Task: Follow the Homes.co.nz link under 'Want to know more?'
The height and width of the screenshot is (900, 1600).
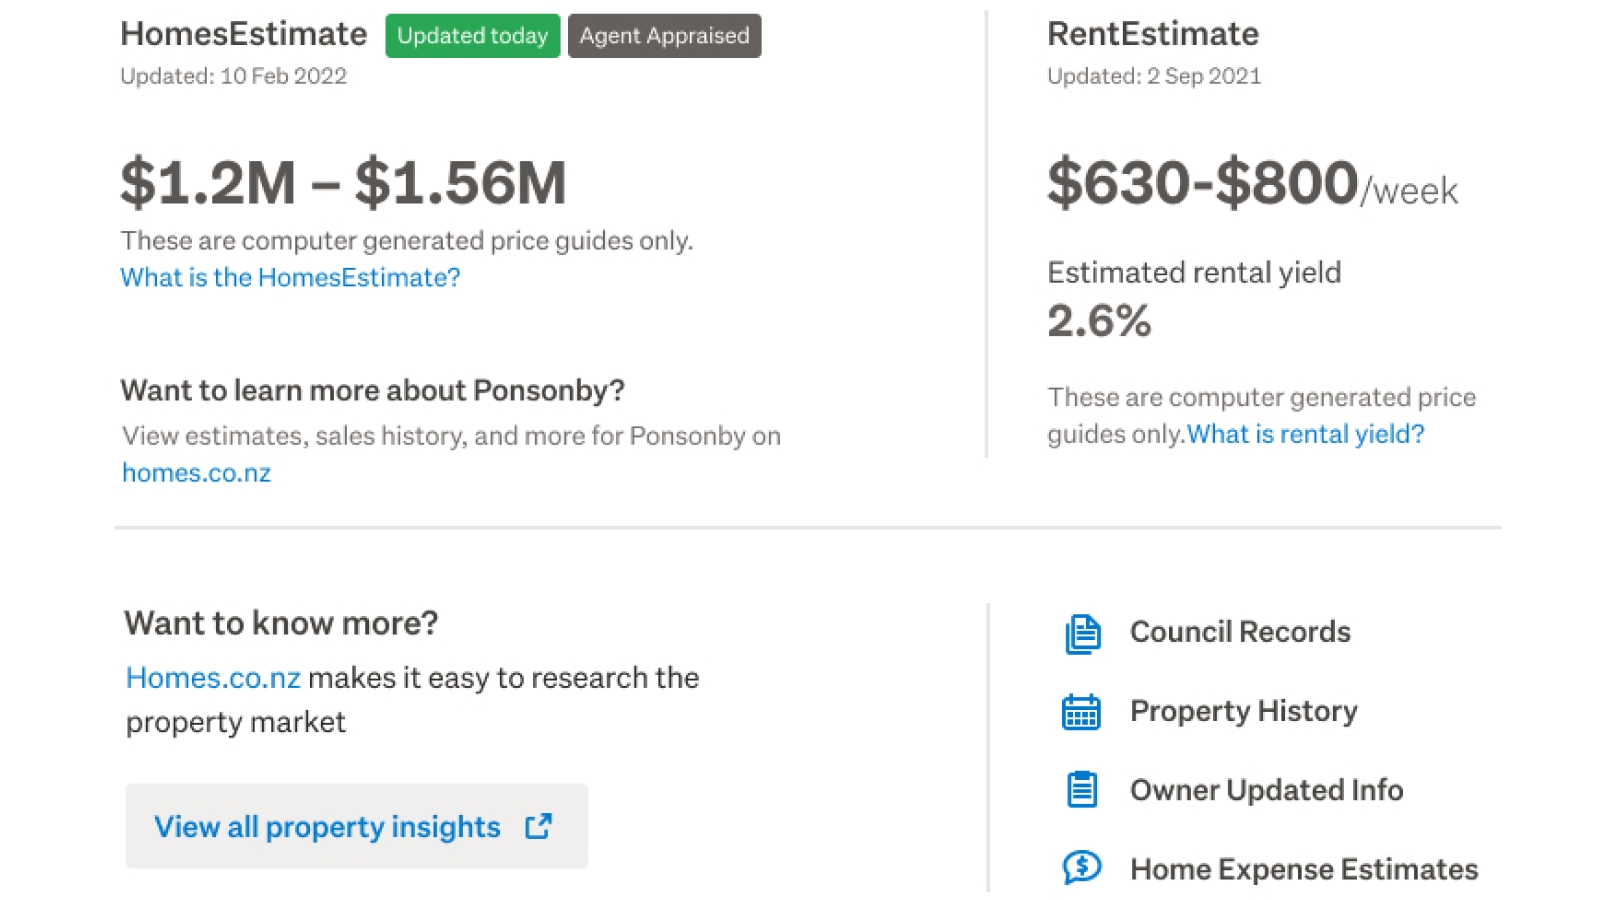Action: pyautogui.click(x=213, y=678)
